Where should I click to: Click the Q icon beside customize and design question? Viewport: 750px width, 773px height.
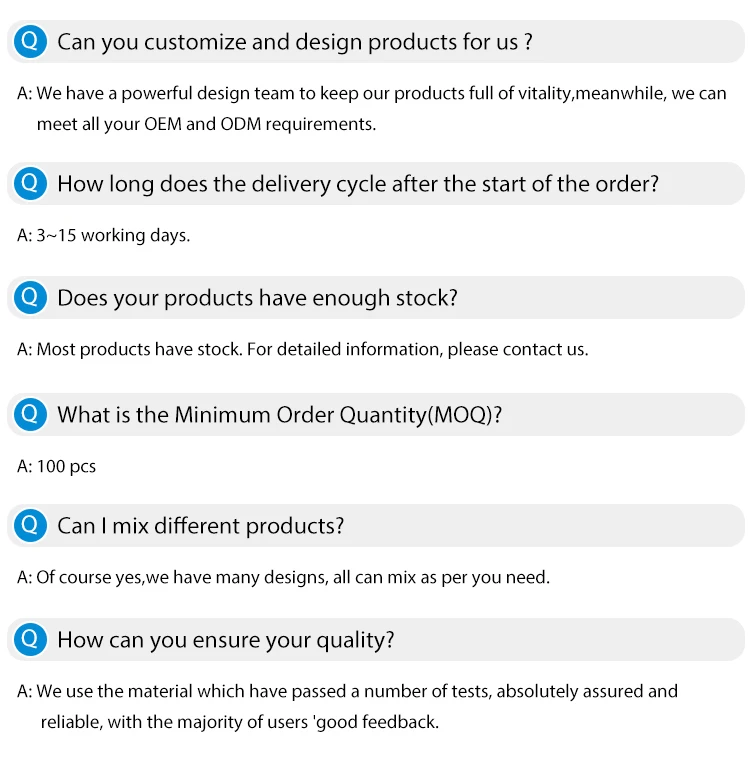click(x=30, y=41)
